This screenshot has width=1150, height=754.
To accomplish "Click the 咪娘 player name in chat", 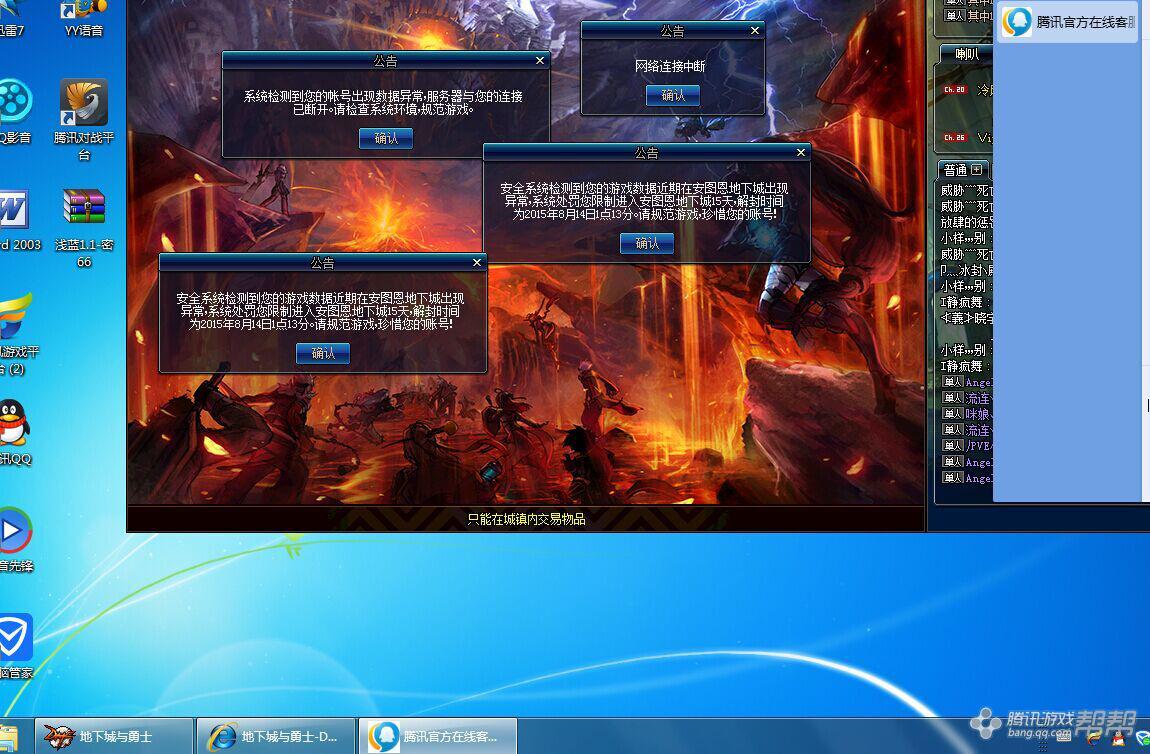I will point(978,414).
